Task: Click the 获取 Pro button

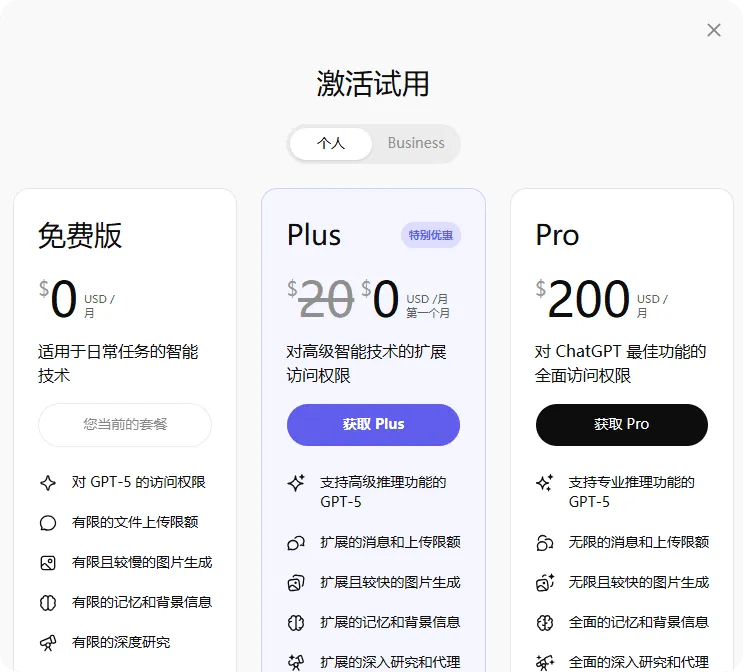Action: (x=622, y=425)
